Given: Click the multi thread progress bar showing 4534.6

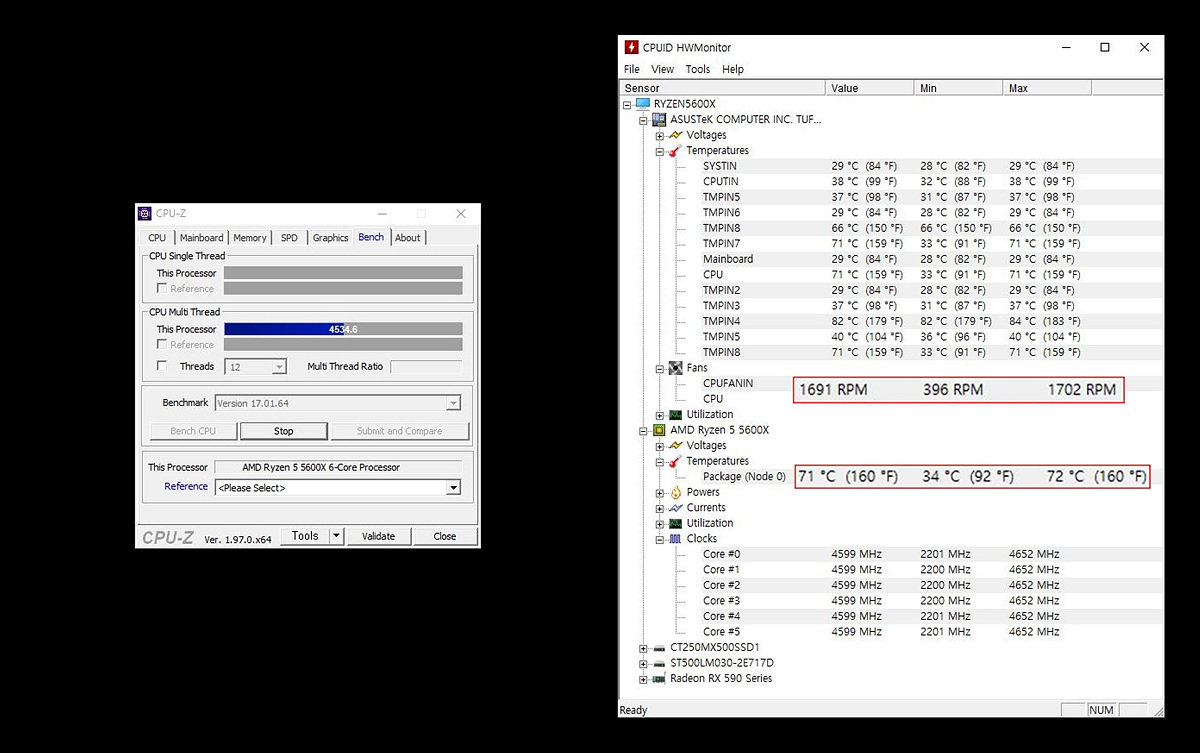Looking at the screenshot, I should tap(343, 329).
